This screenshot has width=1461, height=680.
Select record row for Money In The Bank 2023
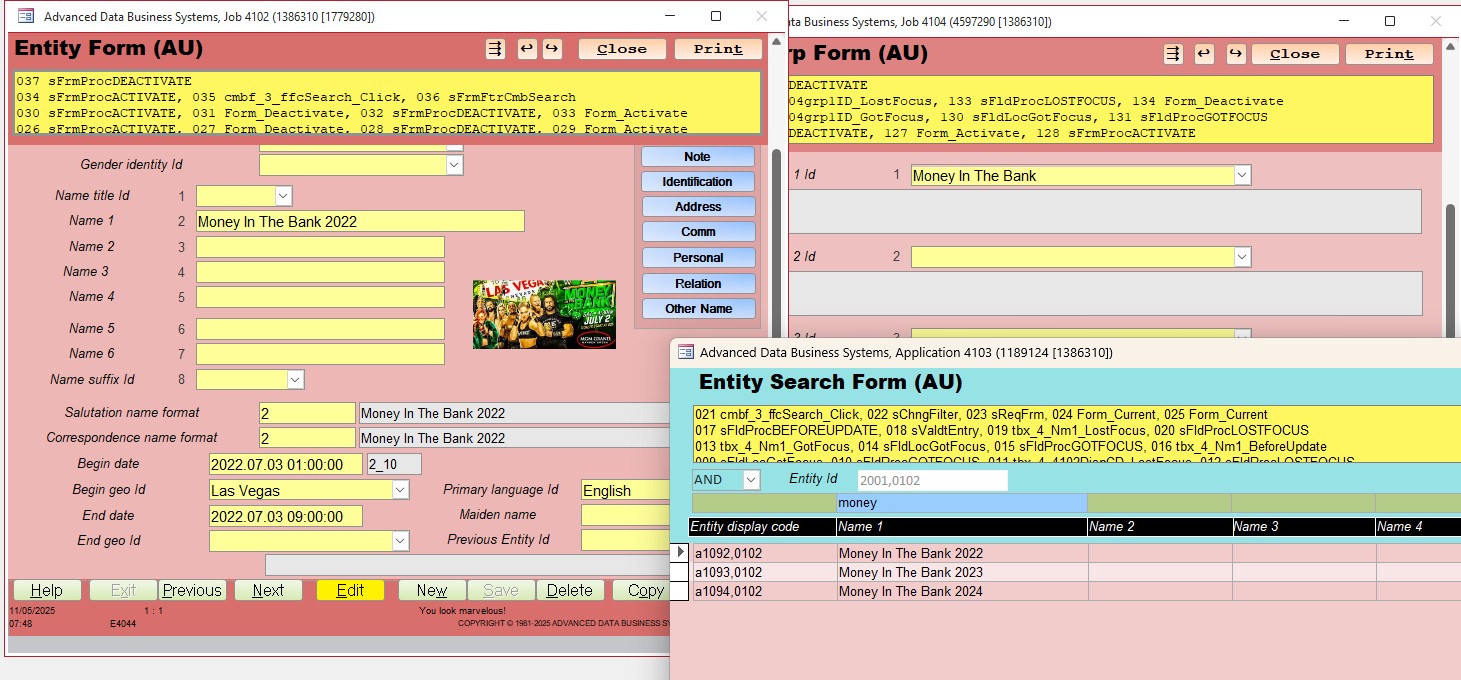click(x=679, y=572)
